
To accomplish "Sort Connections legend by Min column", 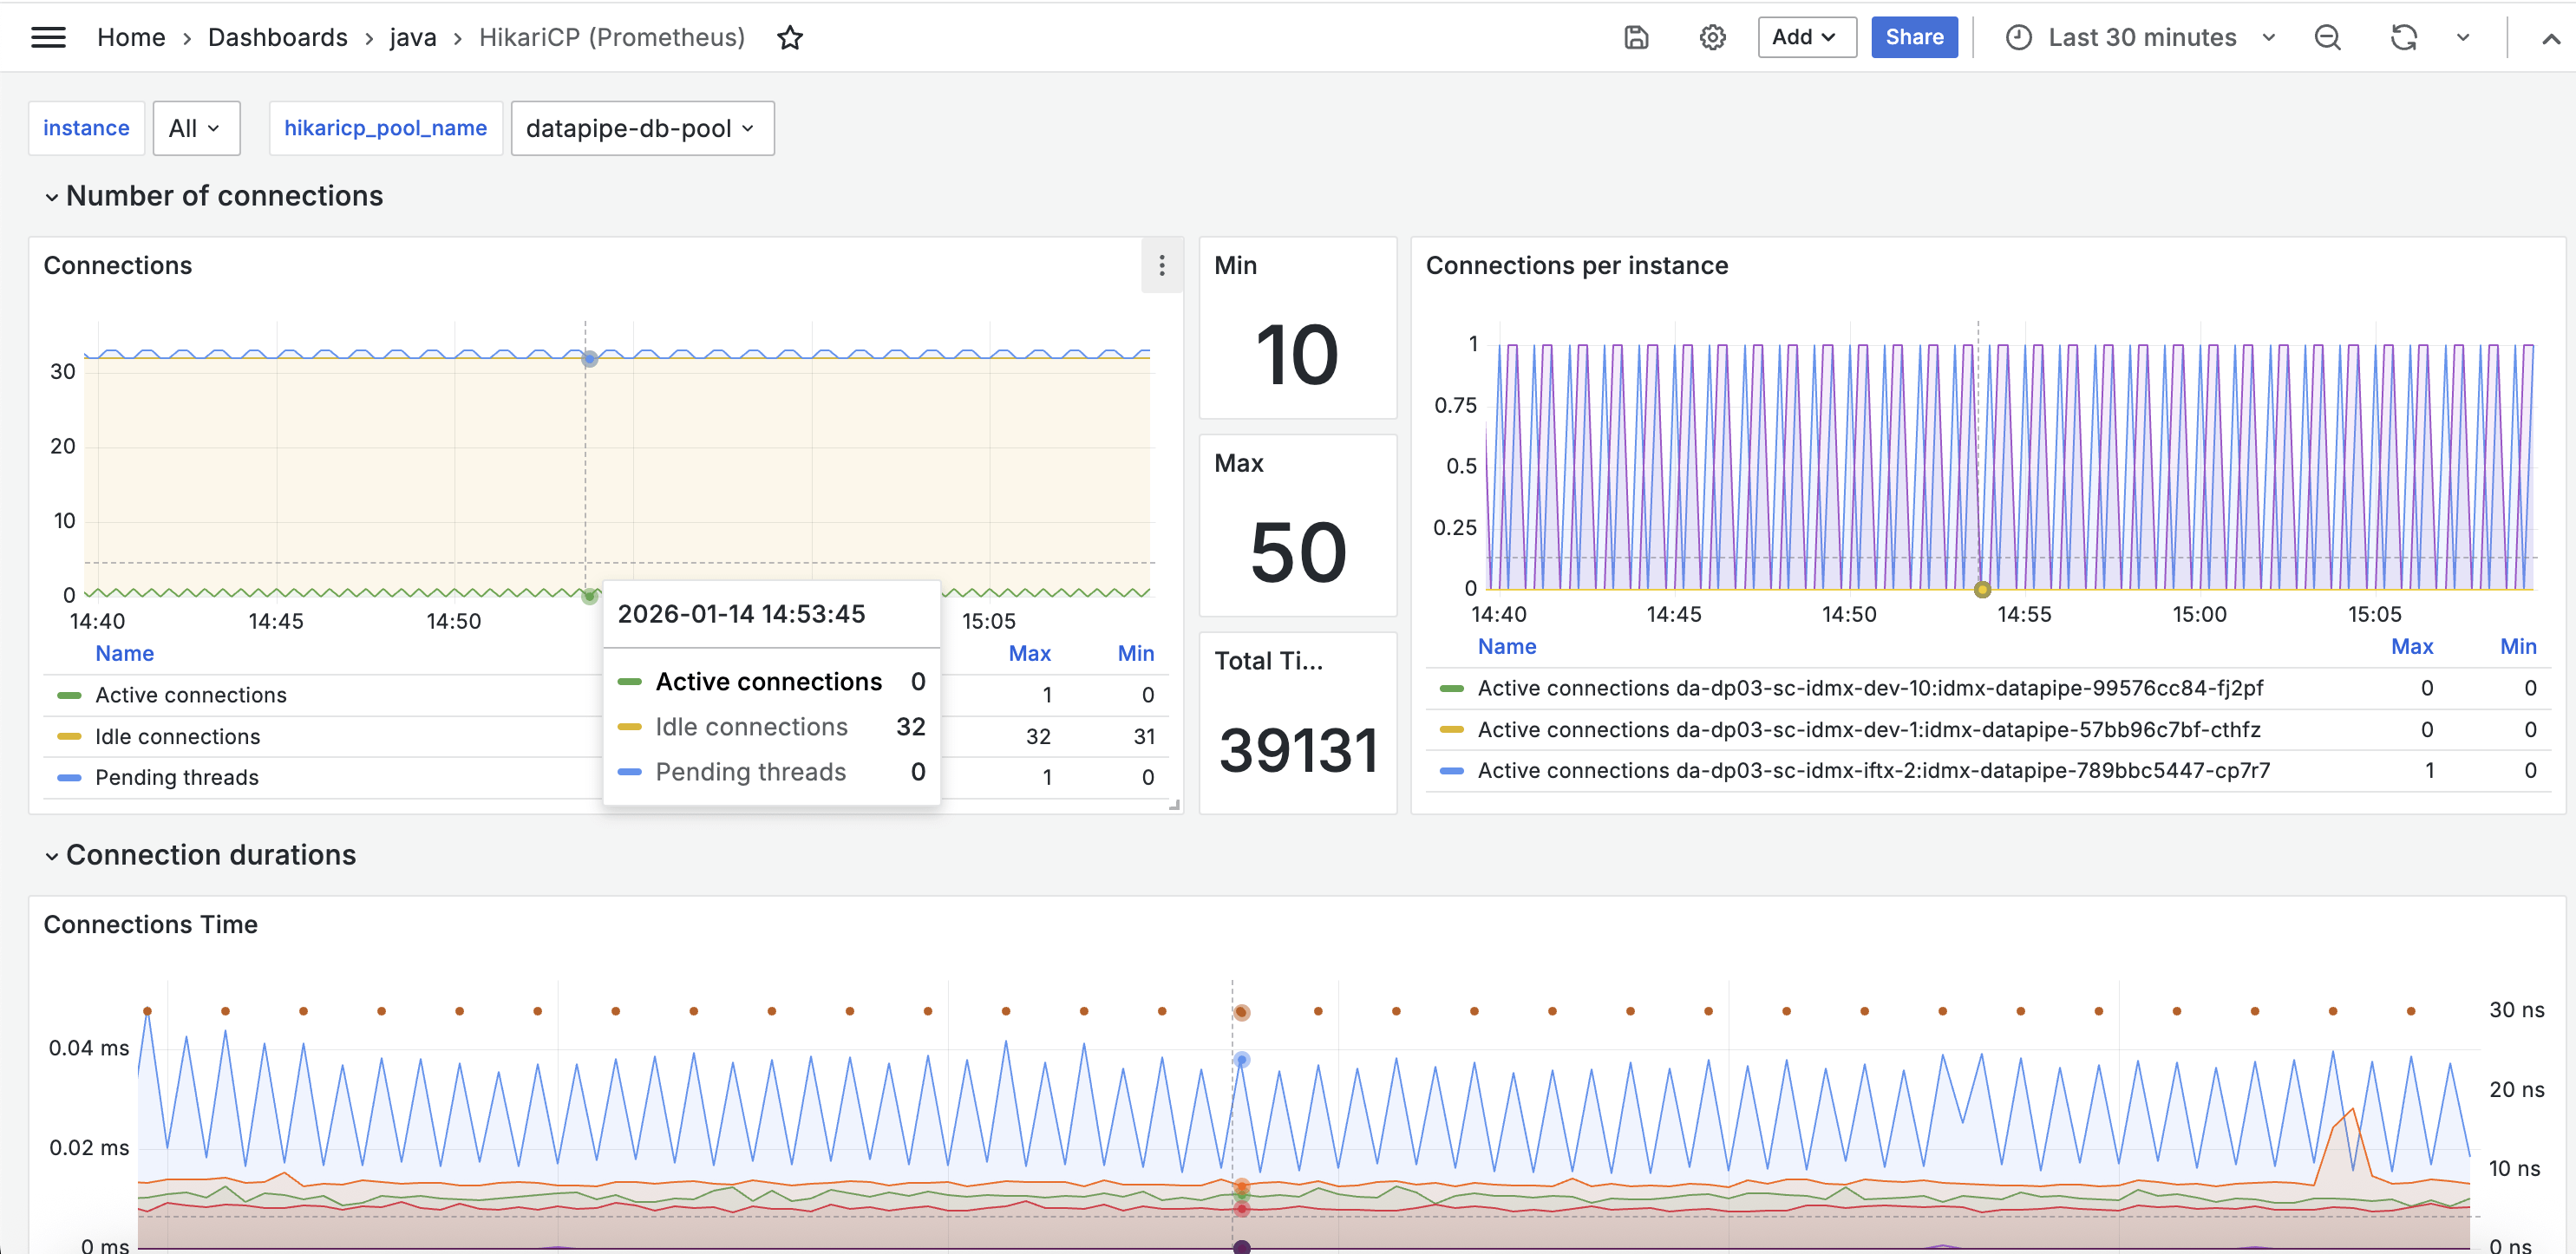I will (x=1135, y=654).
